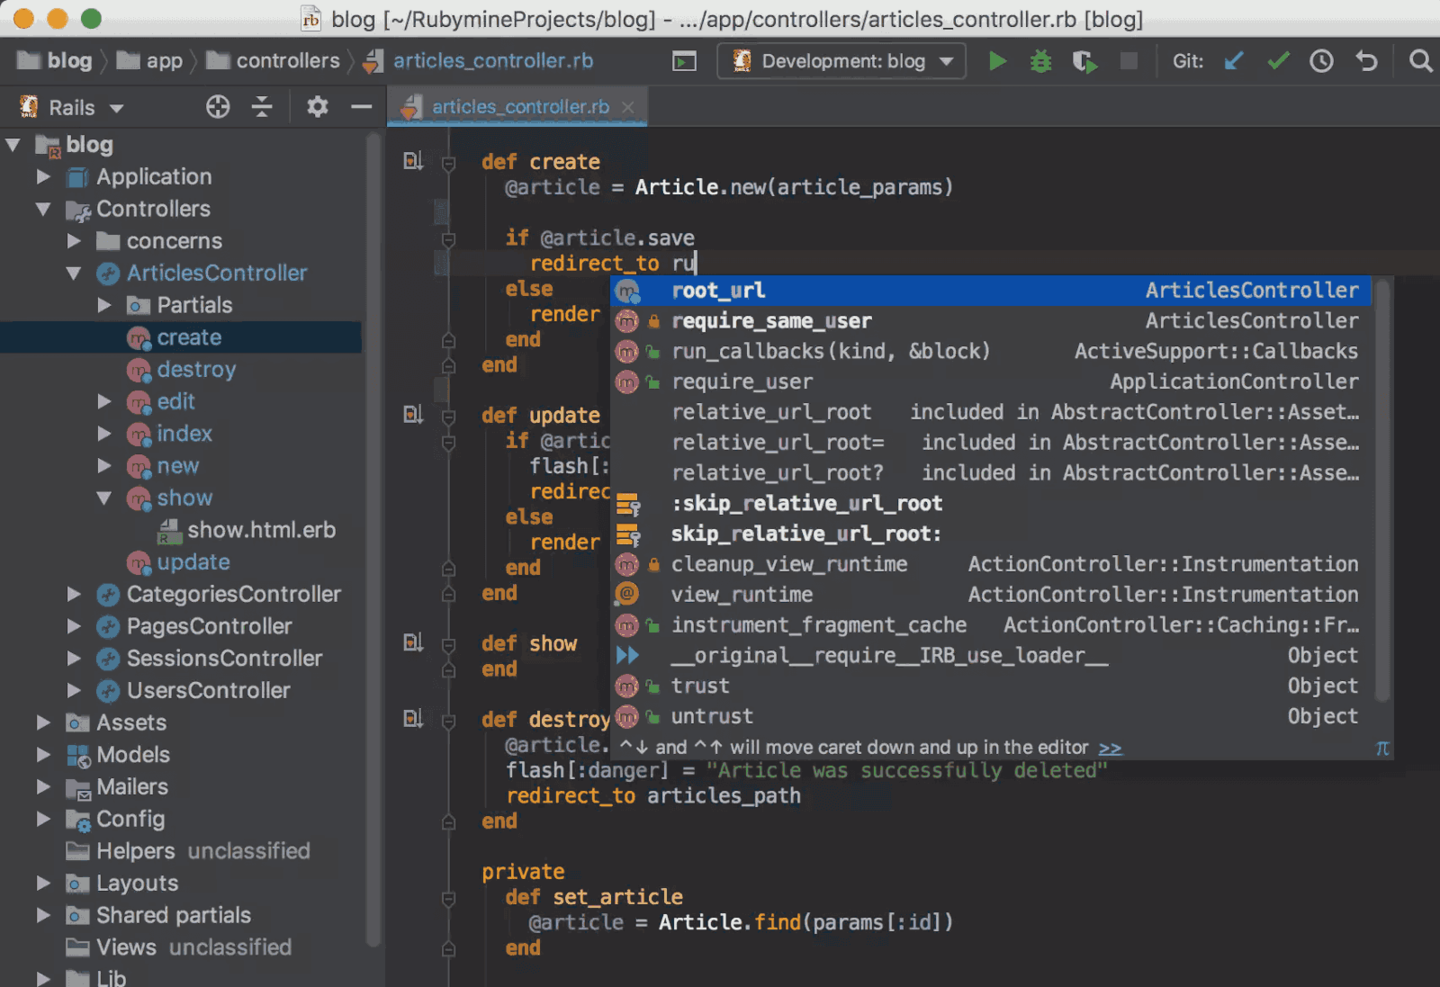Expand the Models node

pos(44,755)
